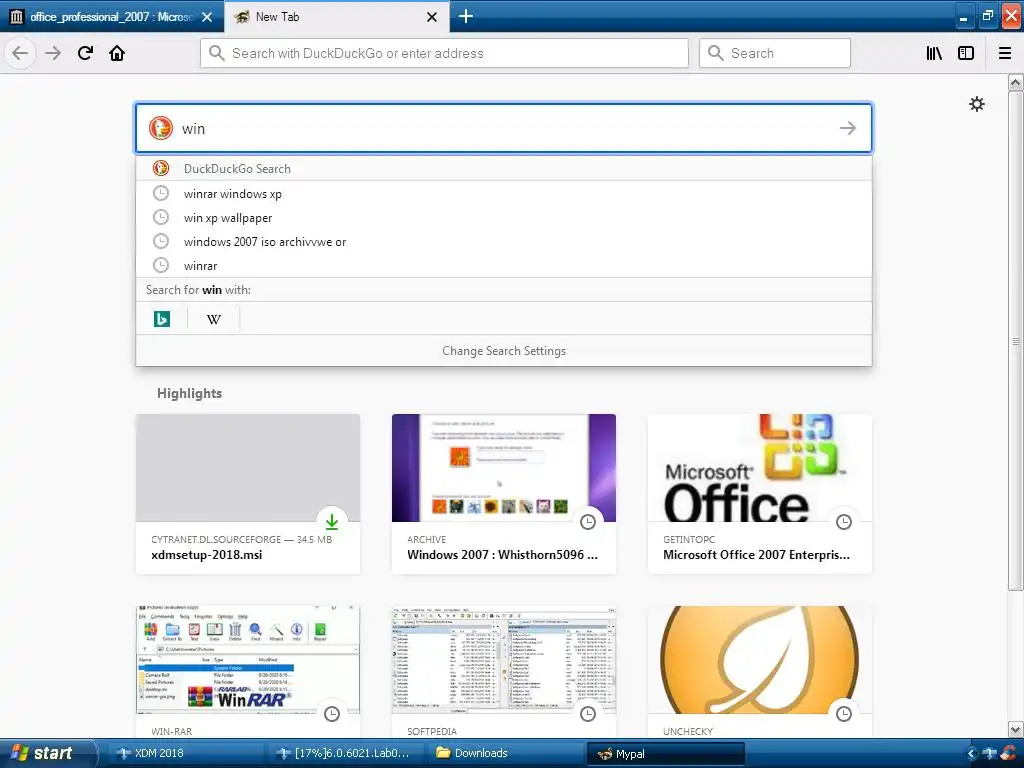
Task: Open a new tab with plus button
Action: coord(466,16)
